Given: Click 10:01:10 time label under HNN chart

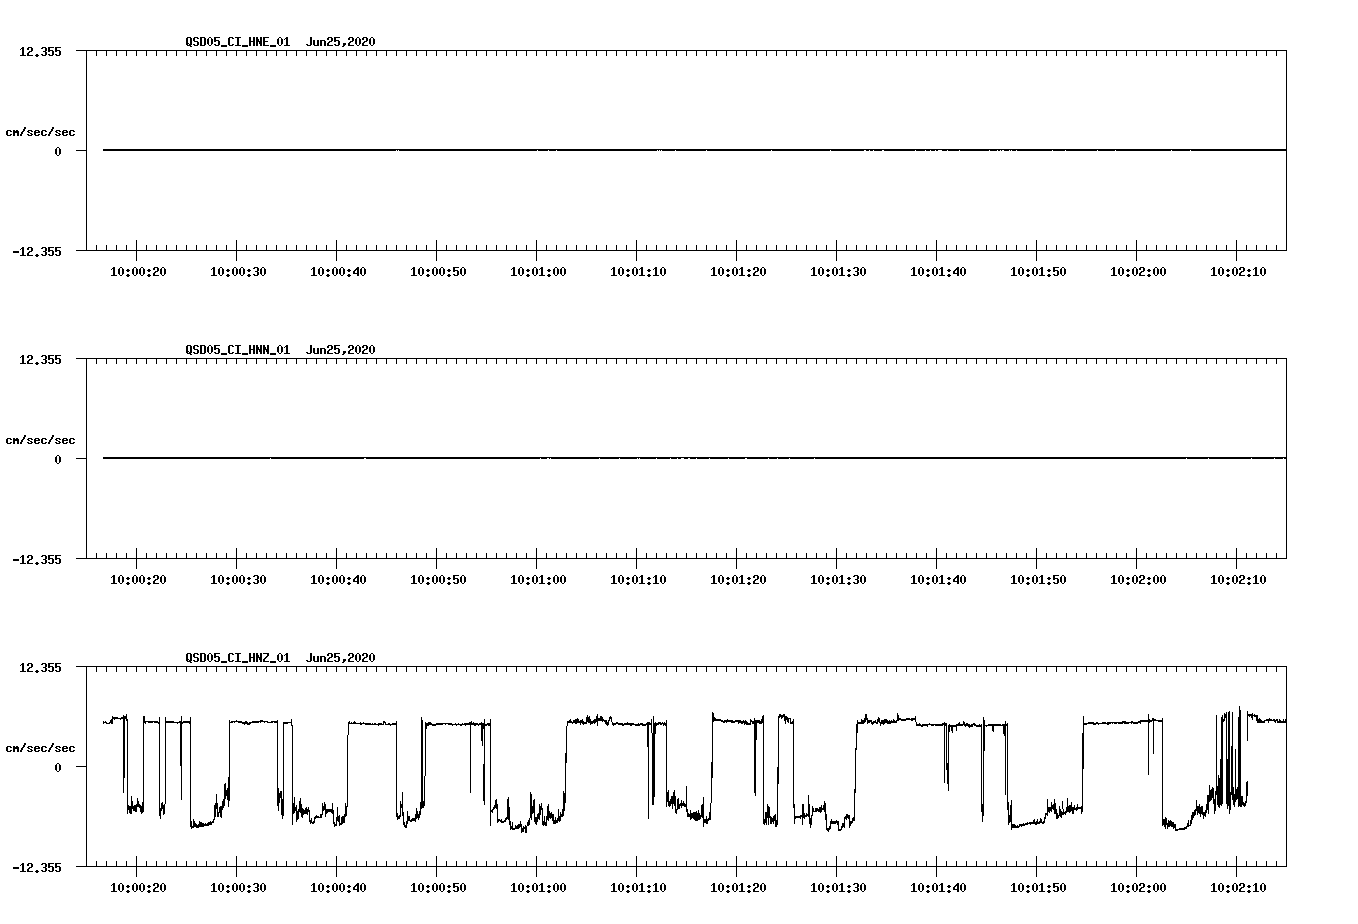Looking at the screenshot, I should click(638, 579).
